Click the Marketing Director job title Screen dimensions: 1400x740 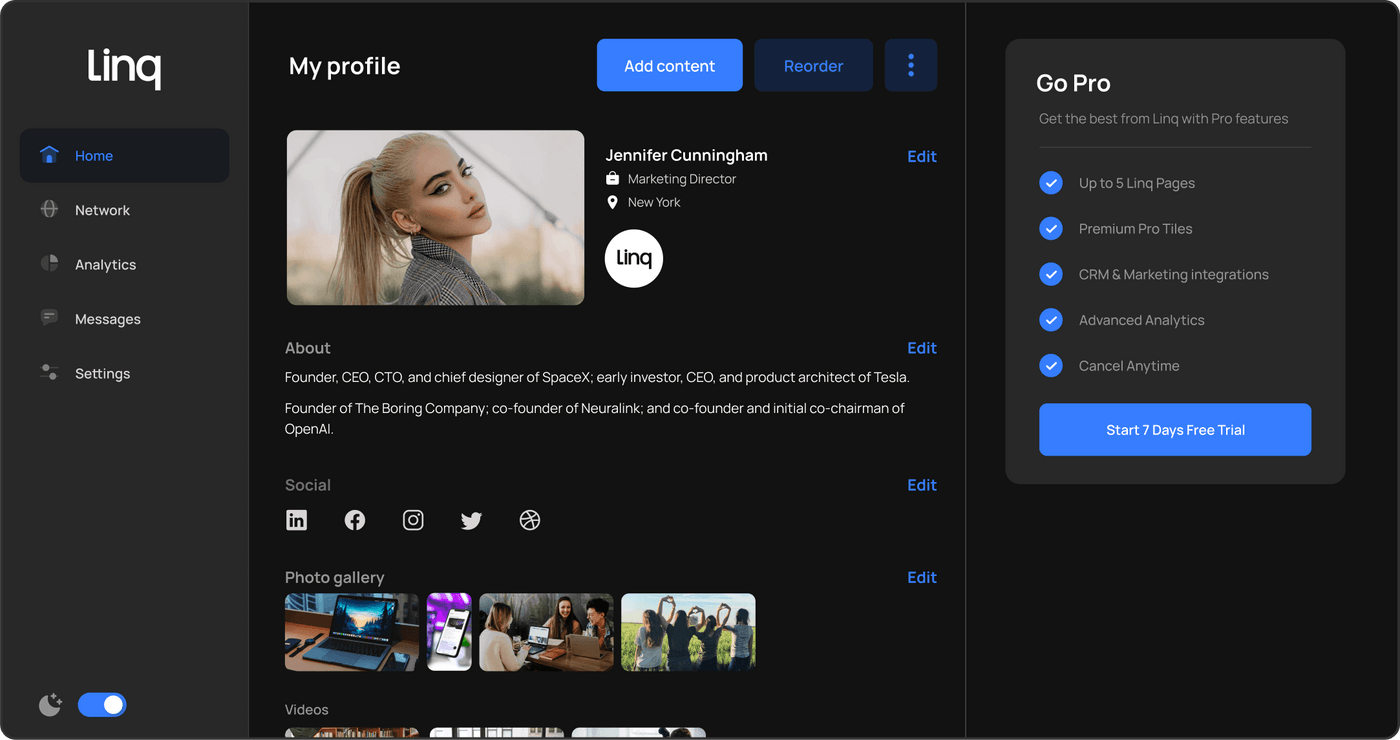[x=682, y=179]
